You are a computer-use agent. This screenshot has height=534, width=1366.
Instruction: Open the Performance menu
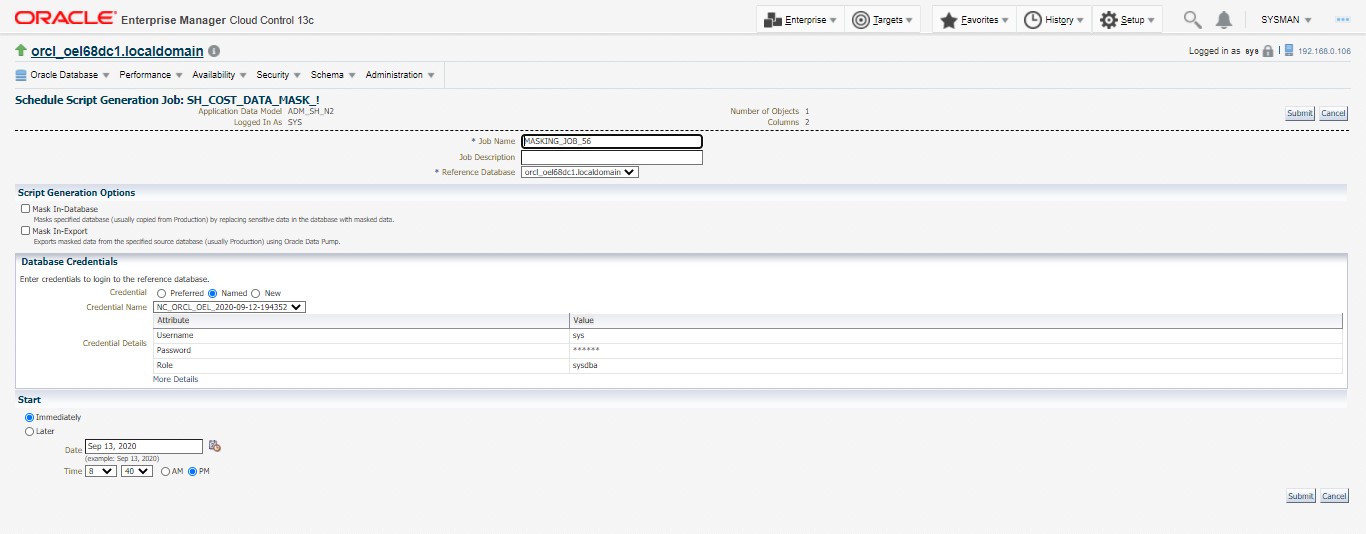pos(151,75)
